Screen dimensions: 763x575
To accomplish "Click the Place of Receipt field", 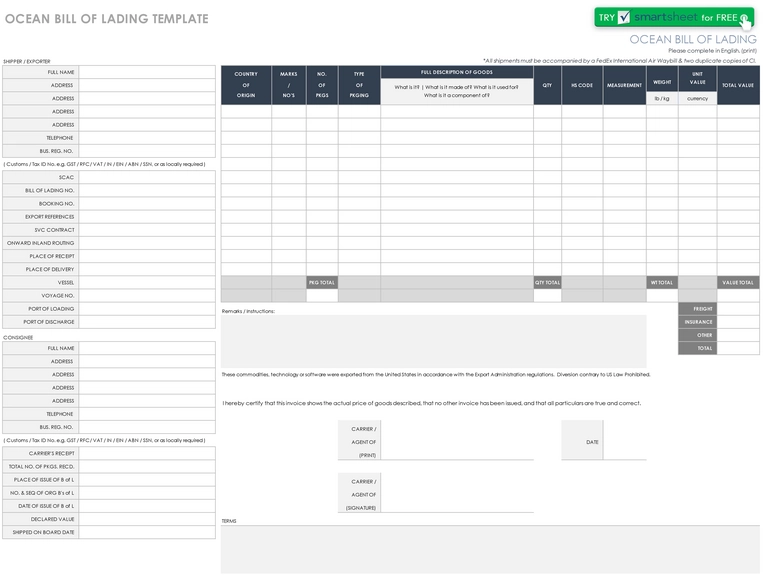I will pyautogui.click(x=147, y=256).
